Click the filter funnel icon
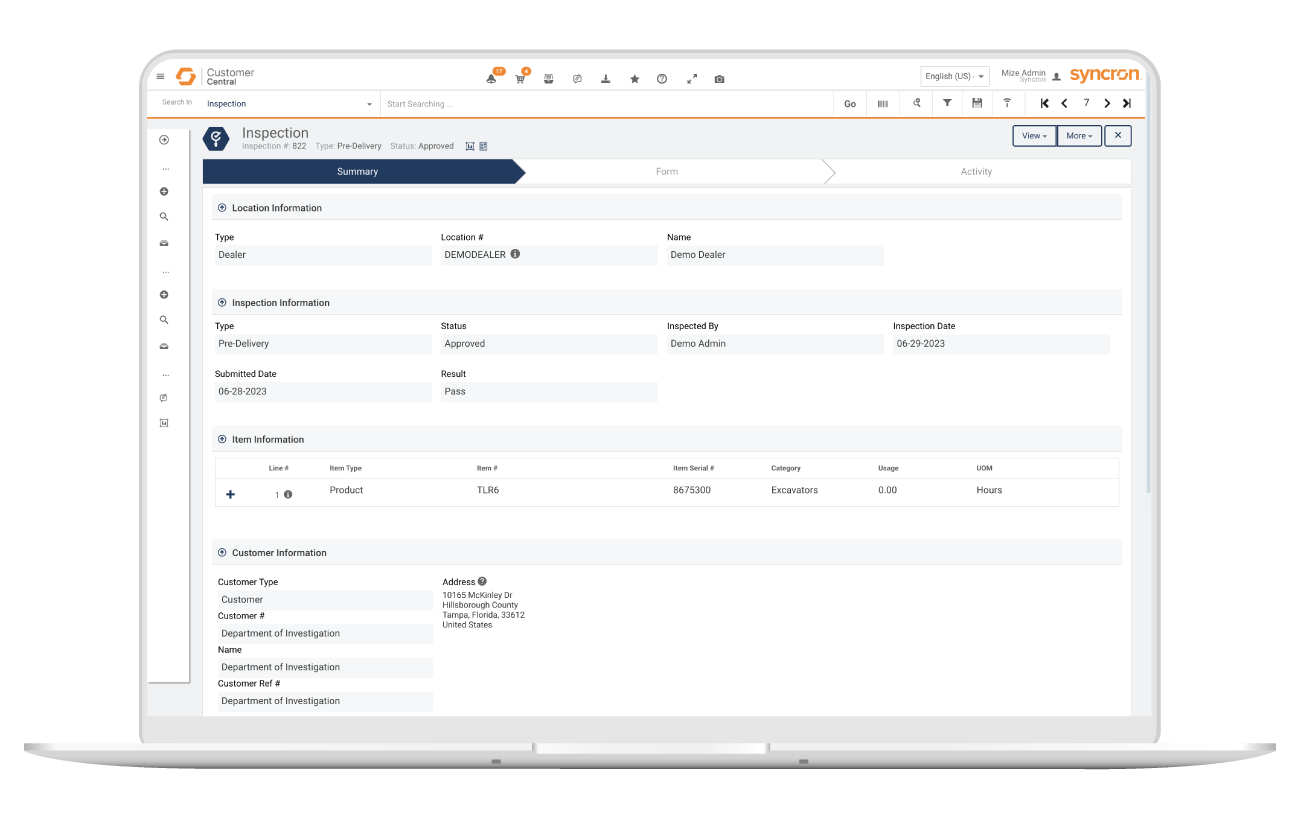1300x834 pixels. click(x=947, y=103)
